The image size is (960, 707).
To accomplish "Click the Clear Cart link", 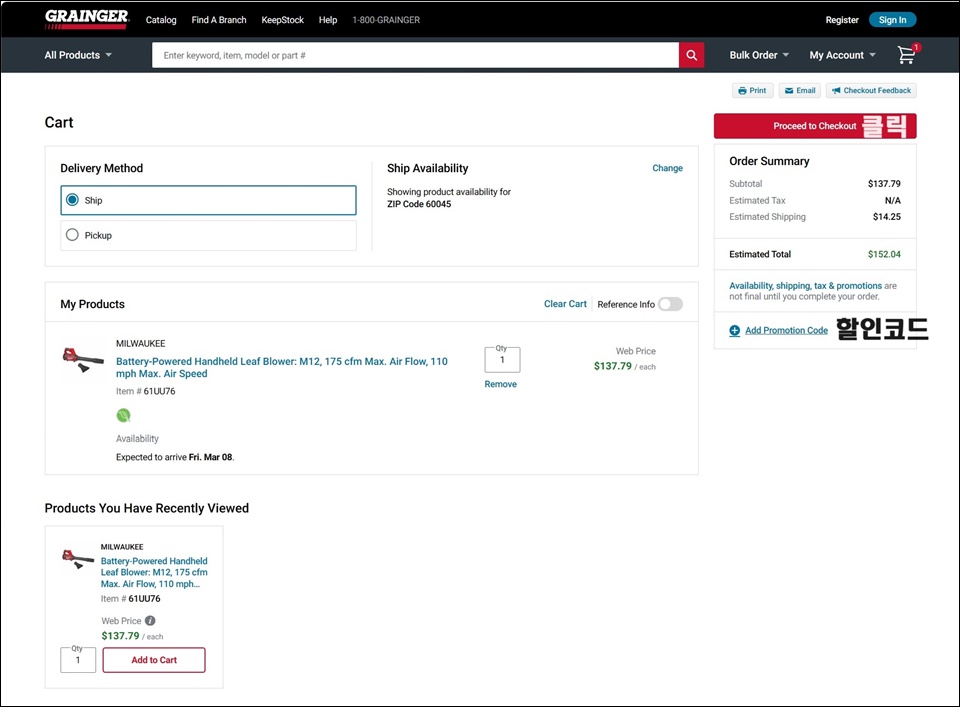I will pyautogui.click(x=565, y=304).
